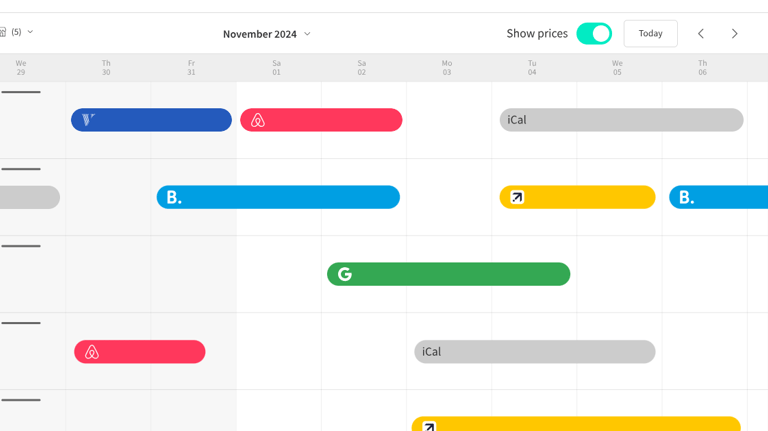The image size is (768, 431).
Task: Click the arrow icon on the yellow booking starting Tu 04
Action: point(517,197)
